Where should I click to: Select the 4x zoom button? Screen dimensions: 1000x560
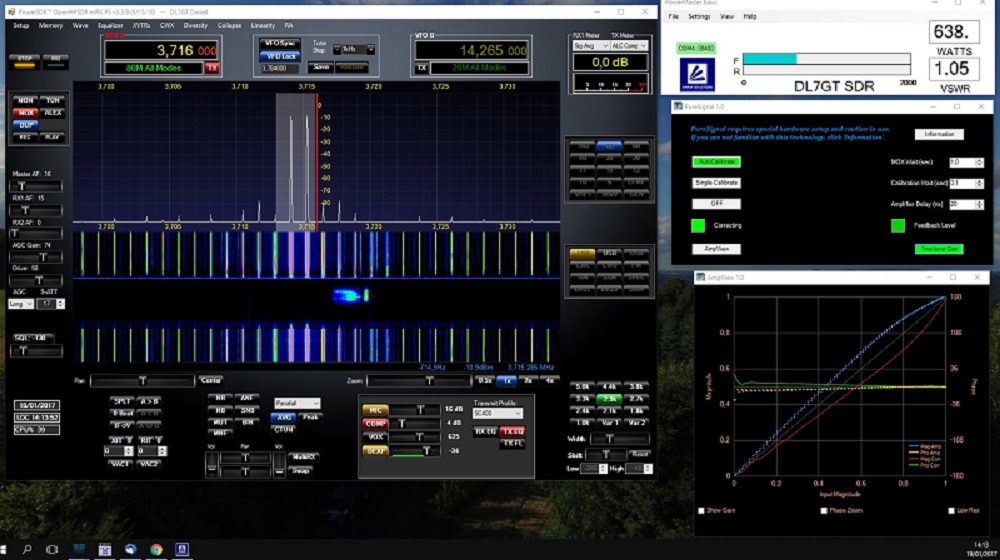point(549,381)
